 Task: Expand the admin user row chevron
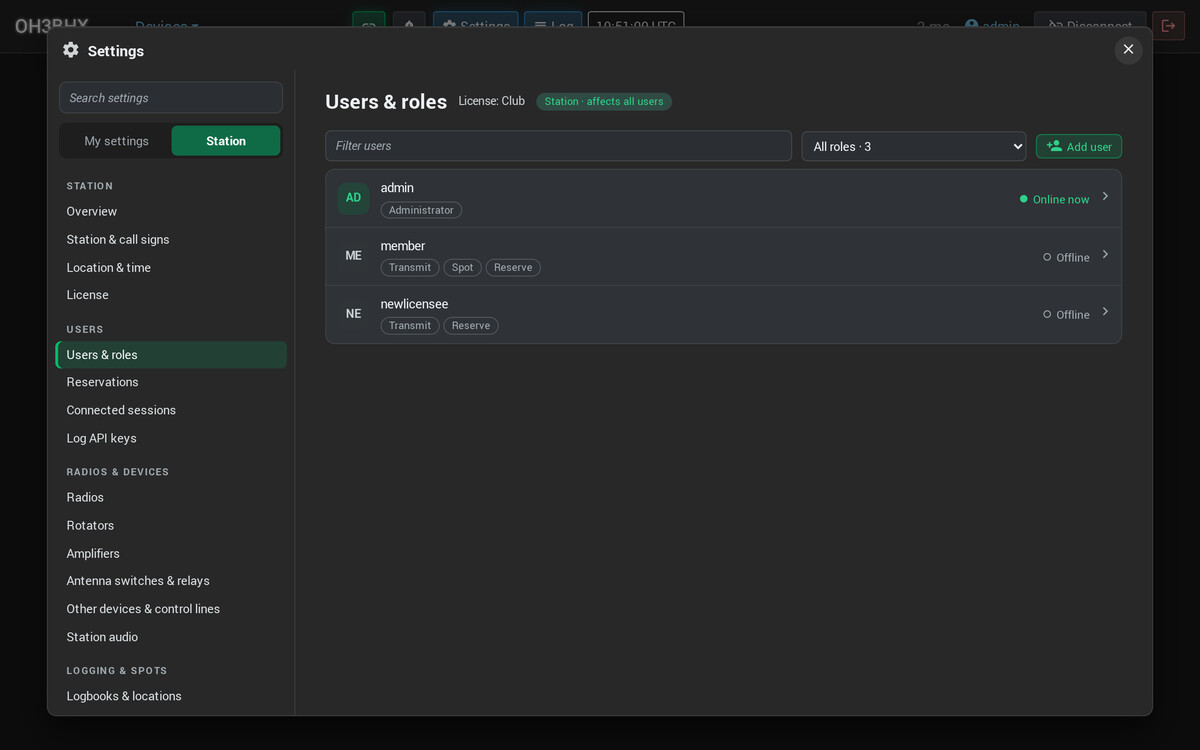(x=1105, y=196)
